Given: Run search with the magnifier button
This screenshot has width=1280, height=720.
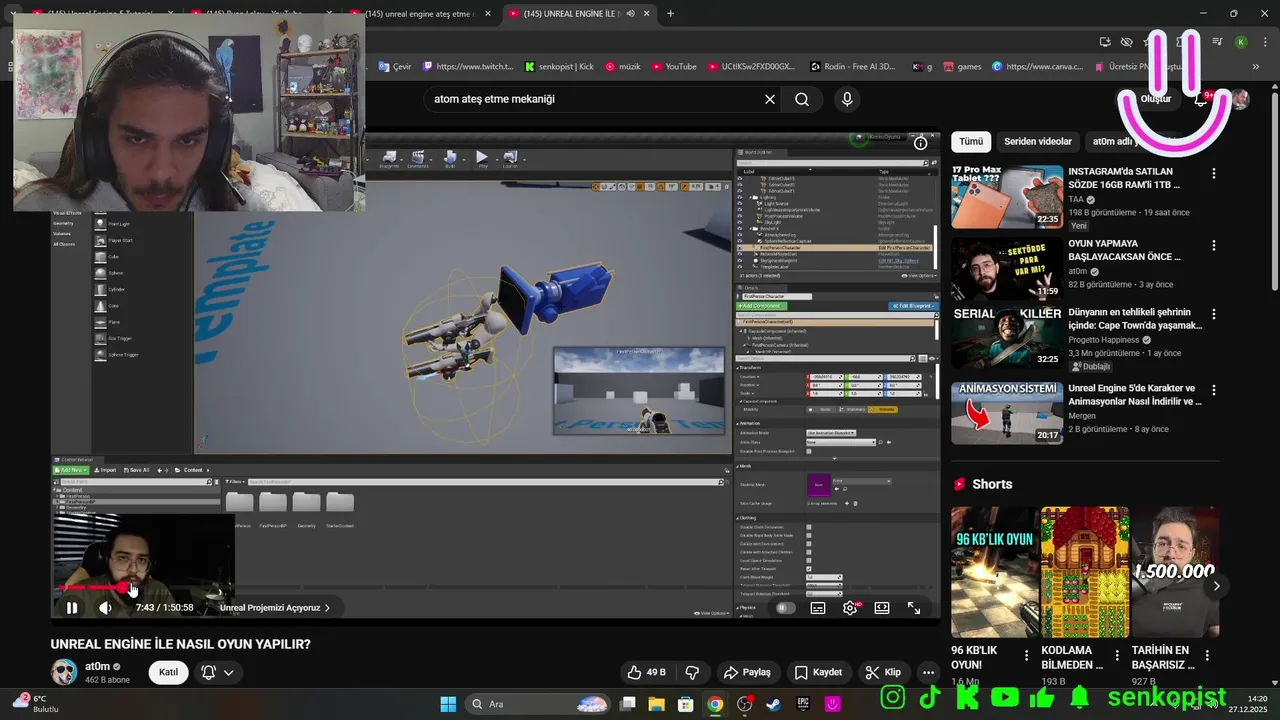Looking at the screenshot, I should 802,99.
